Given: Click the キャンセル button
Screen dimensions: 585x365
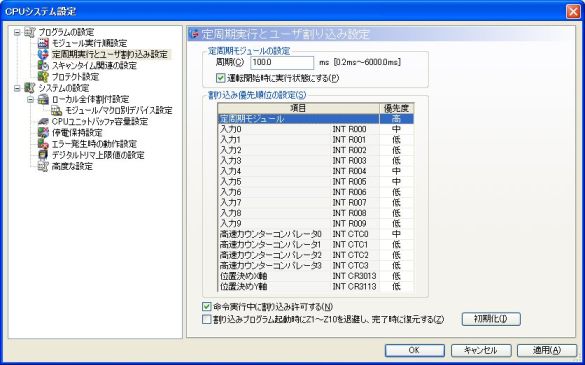Looking at the screenshot, I should coord(481,350).
